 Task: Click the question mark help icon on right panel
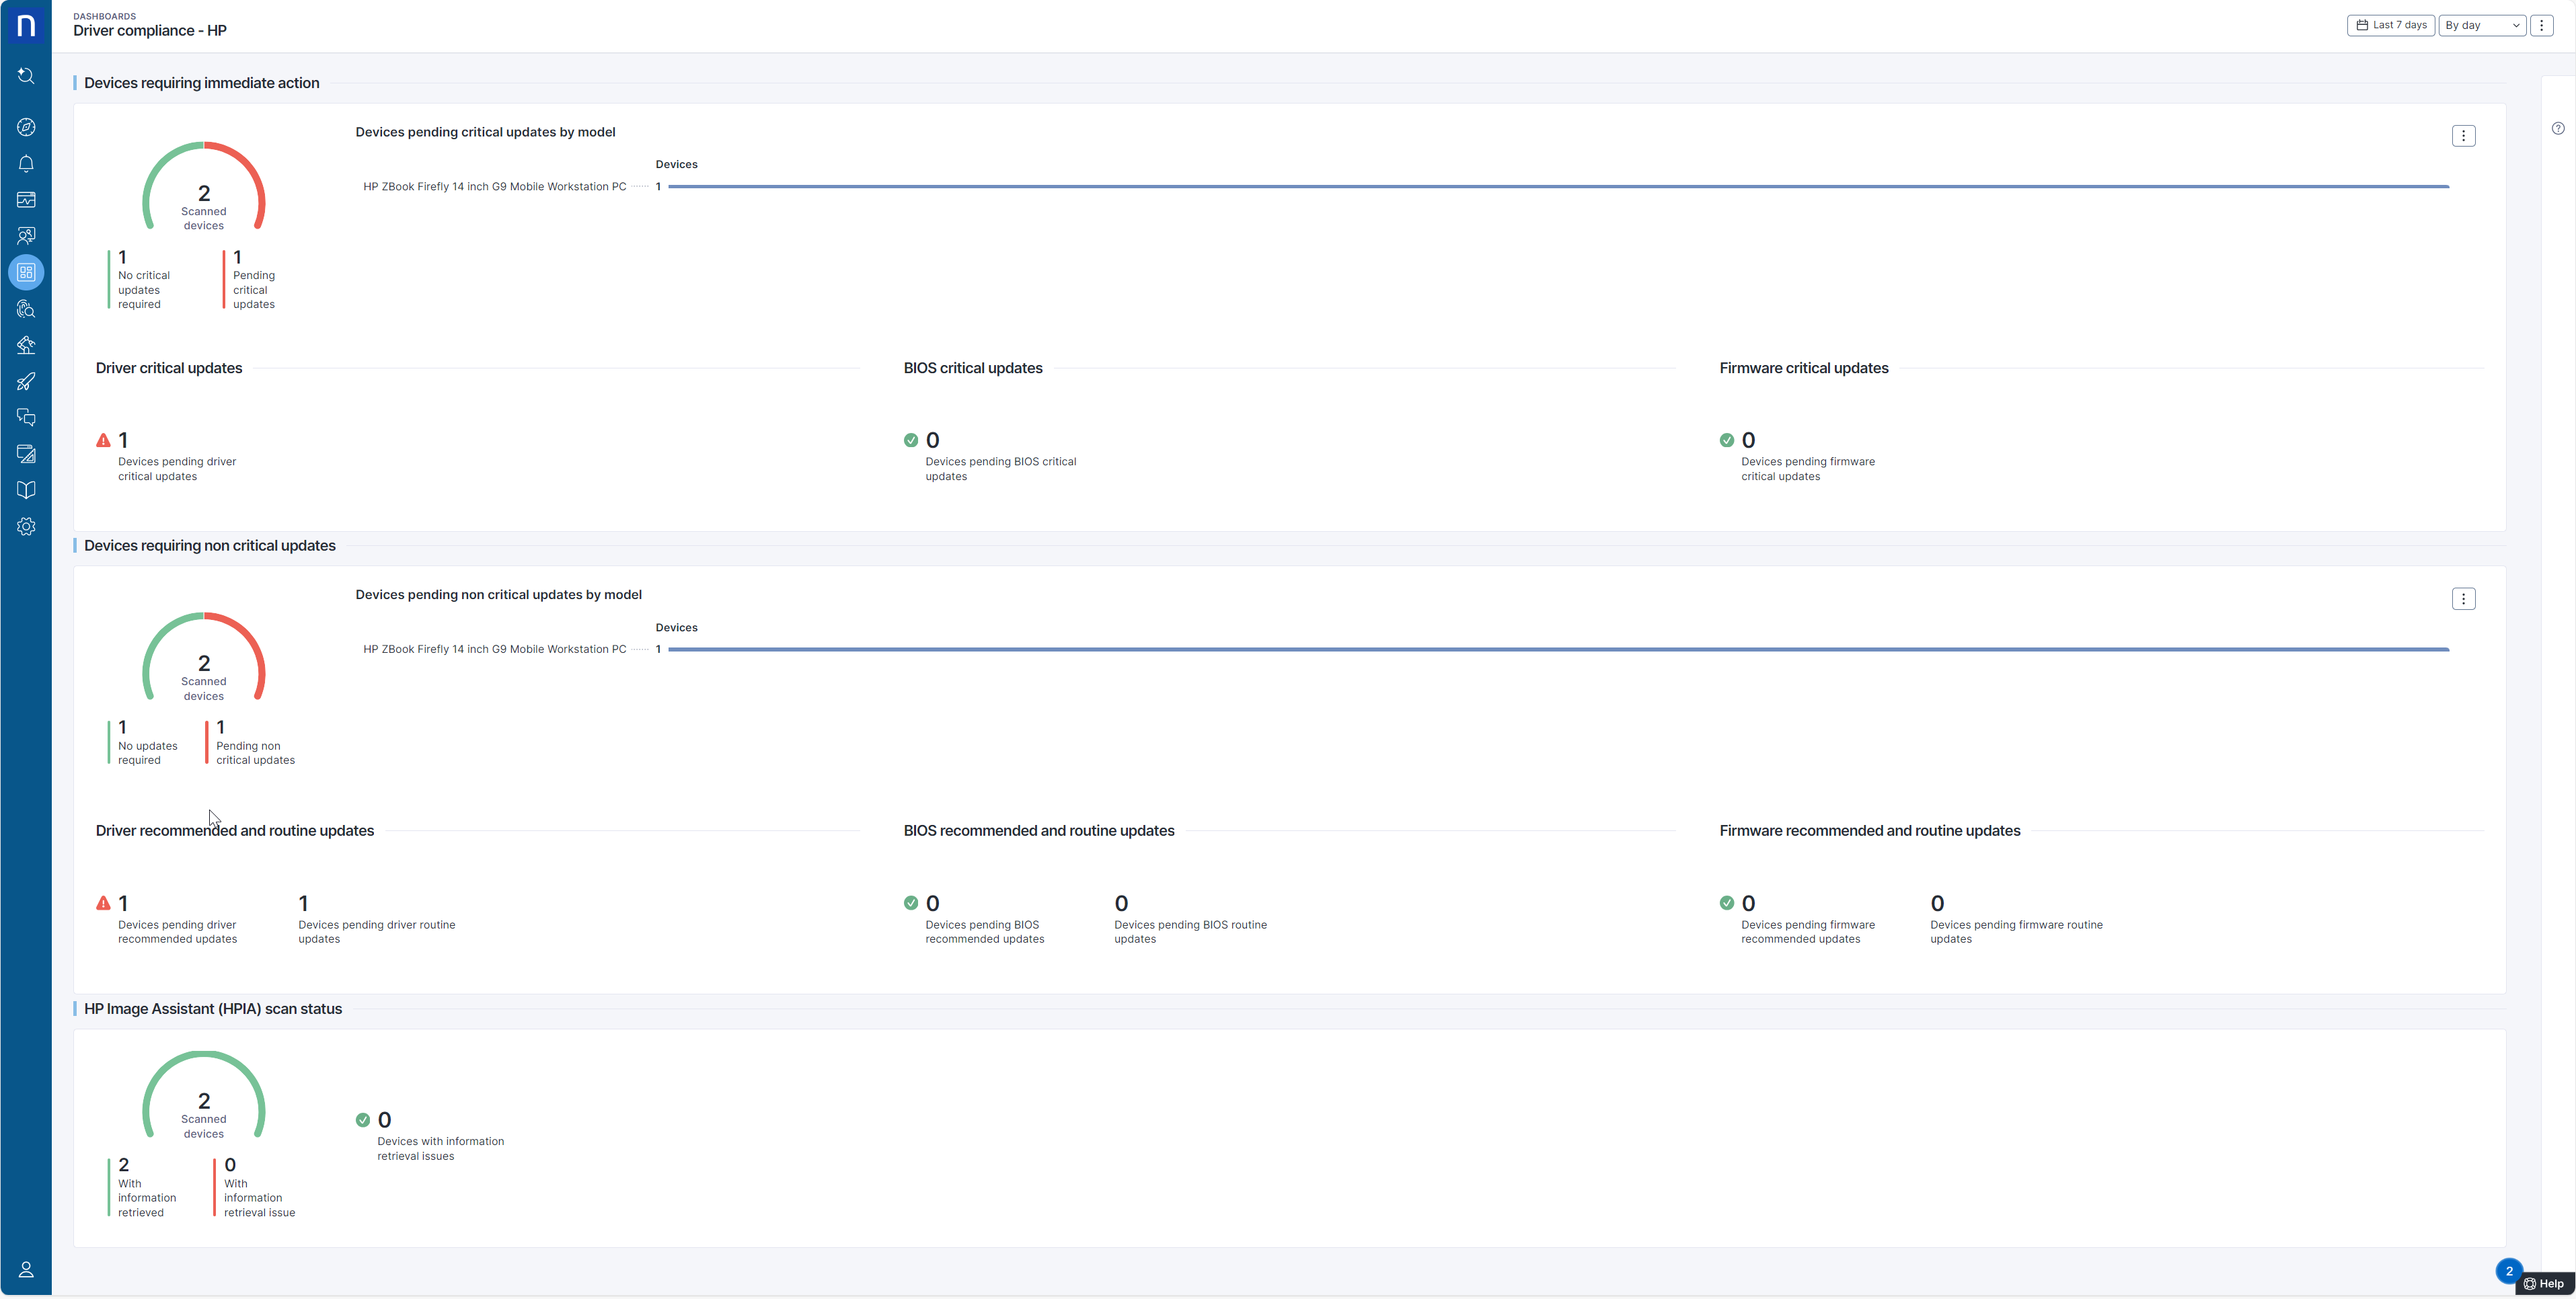pos(2557,128)
